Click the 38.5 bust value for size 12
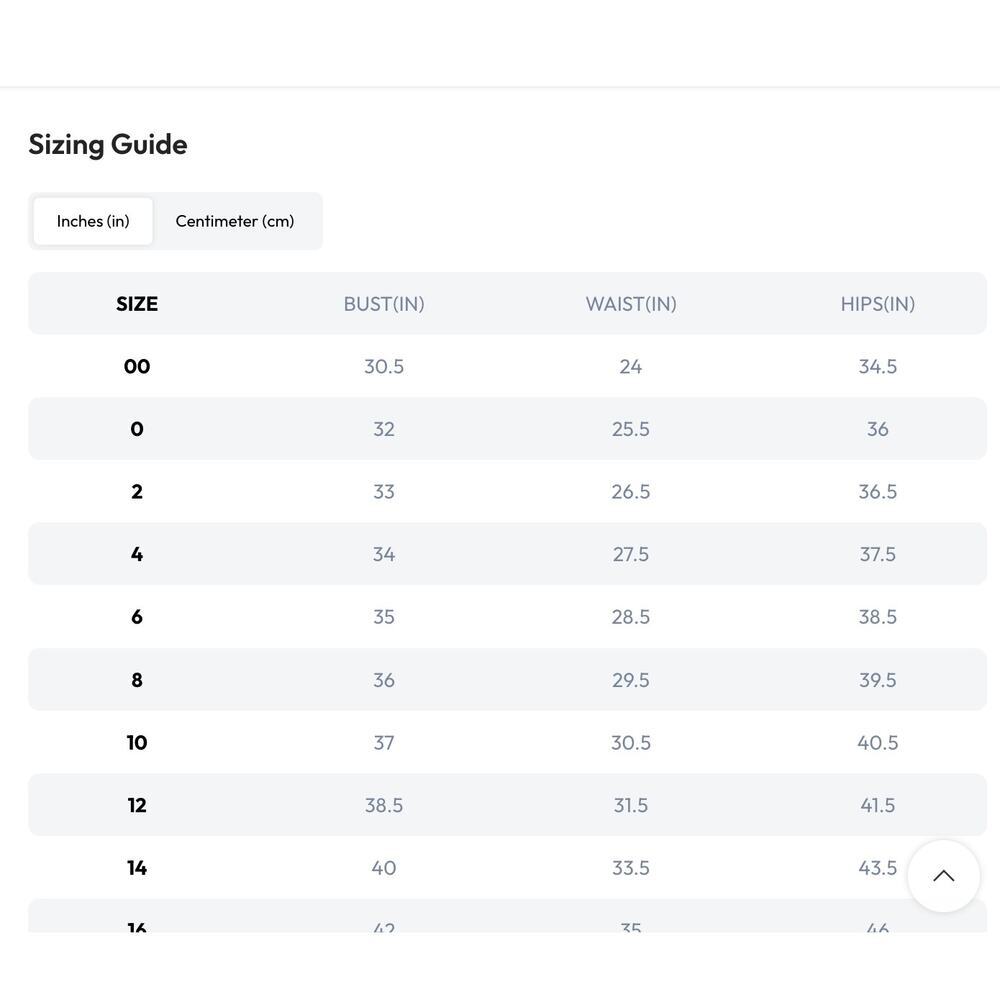The height and width of the screenshot is (1000, 1000). 384,805
